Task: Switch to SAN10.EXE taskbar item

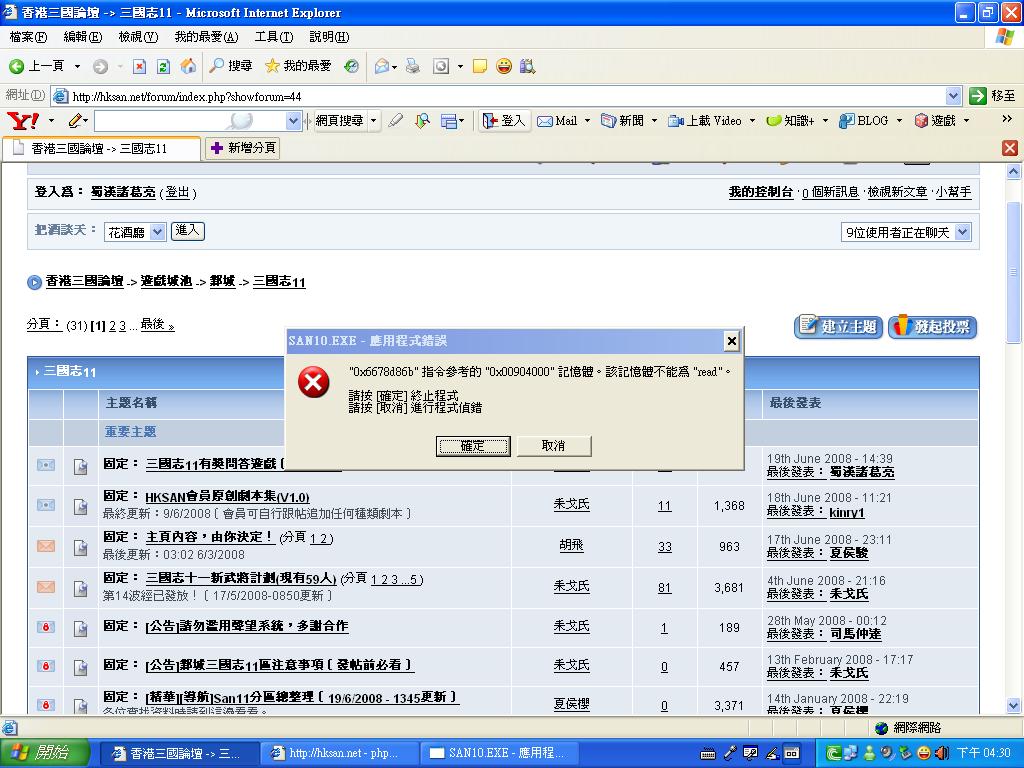Action: (x=499, y=753)
